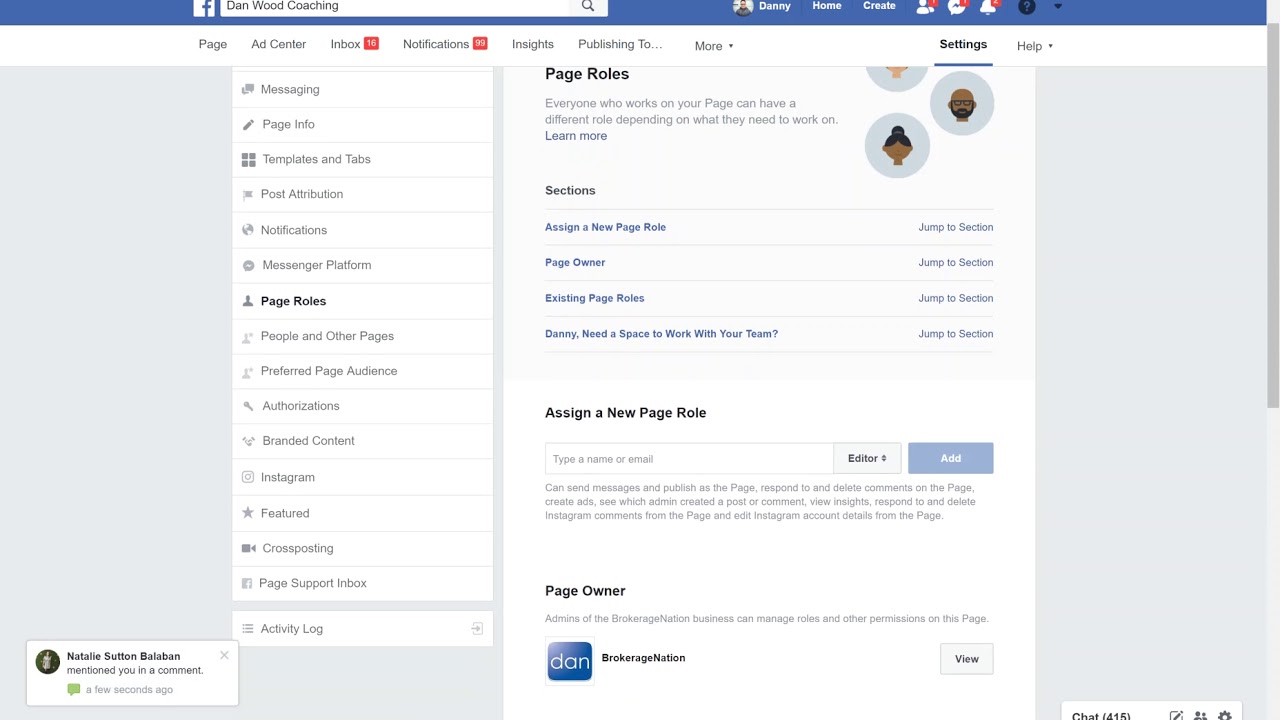Open the Chat (415) bar
This screenshot has height=720, width=1280.
click(x=1101, y=717)
